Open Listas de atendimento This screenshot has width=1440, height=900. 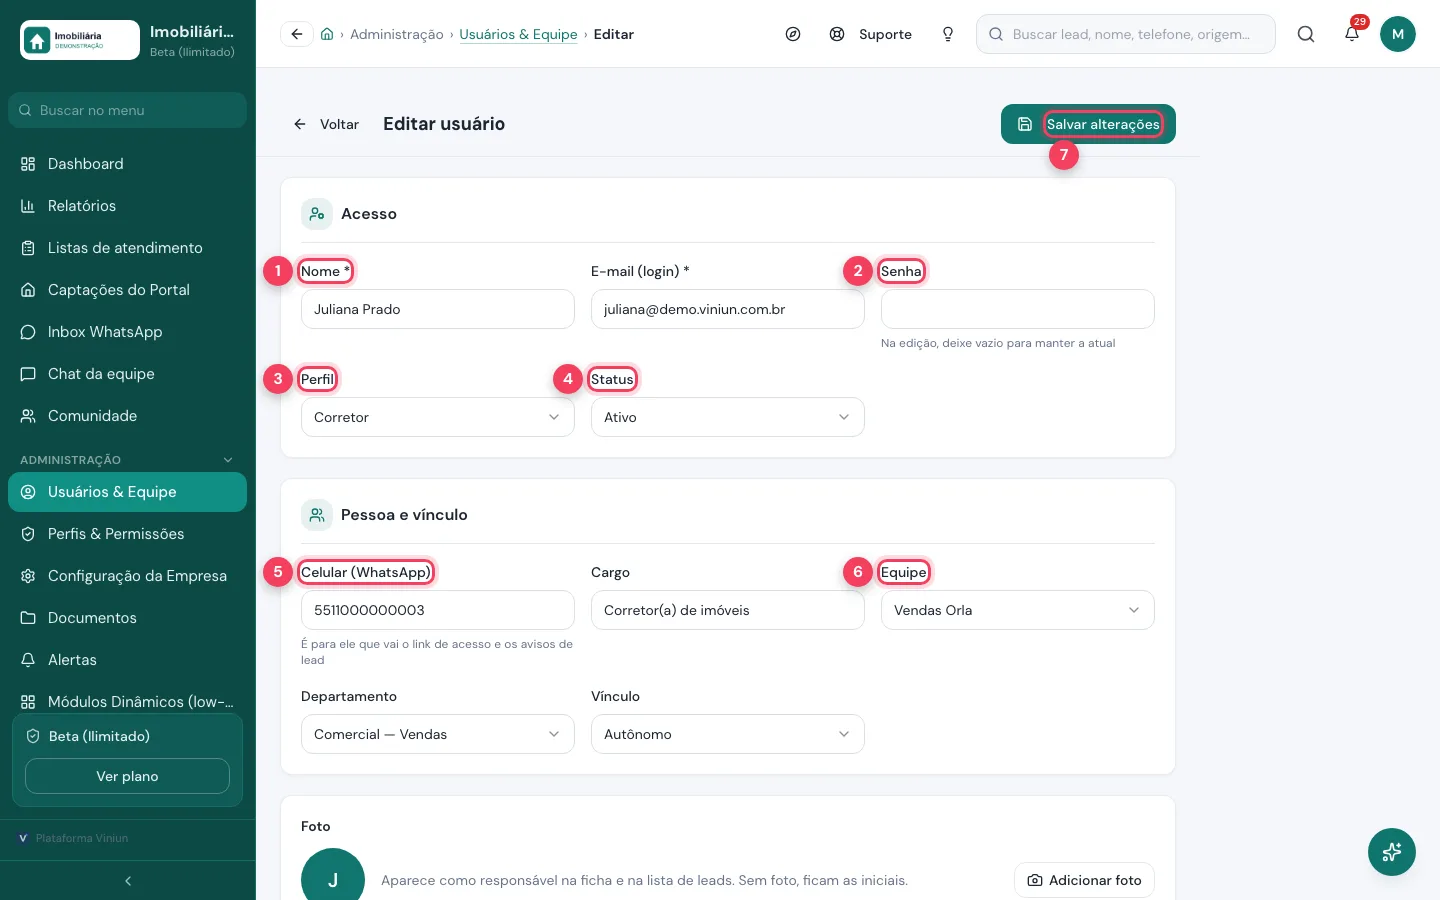127,248
